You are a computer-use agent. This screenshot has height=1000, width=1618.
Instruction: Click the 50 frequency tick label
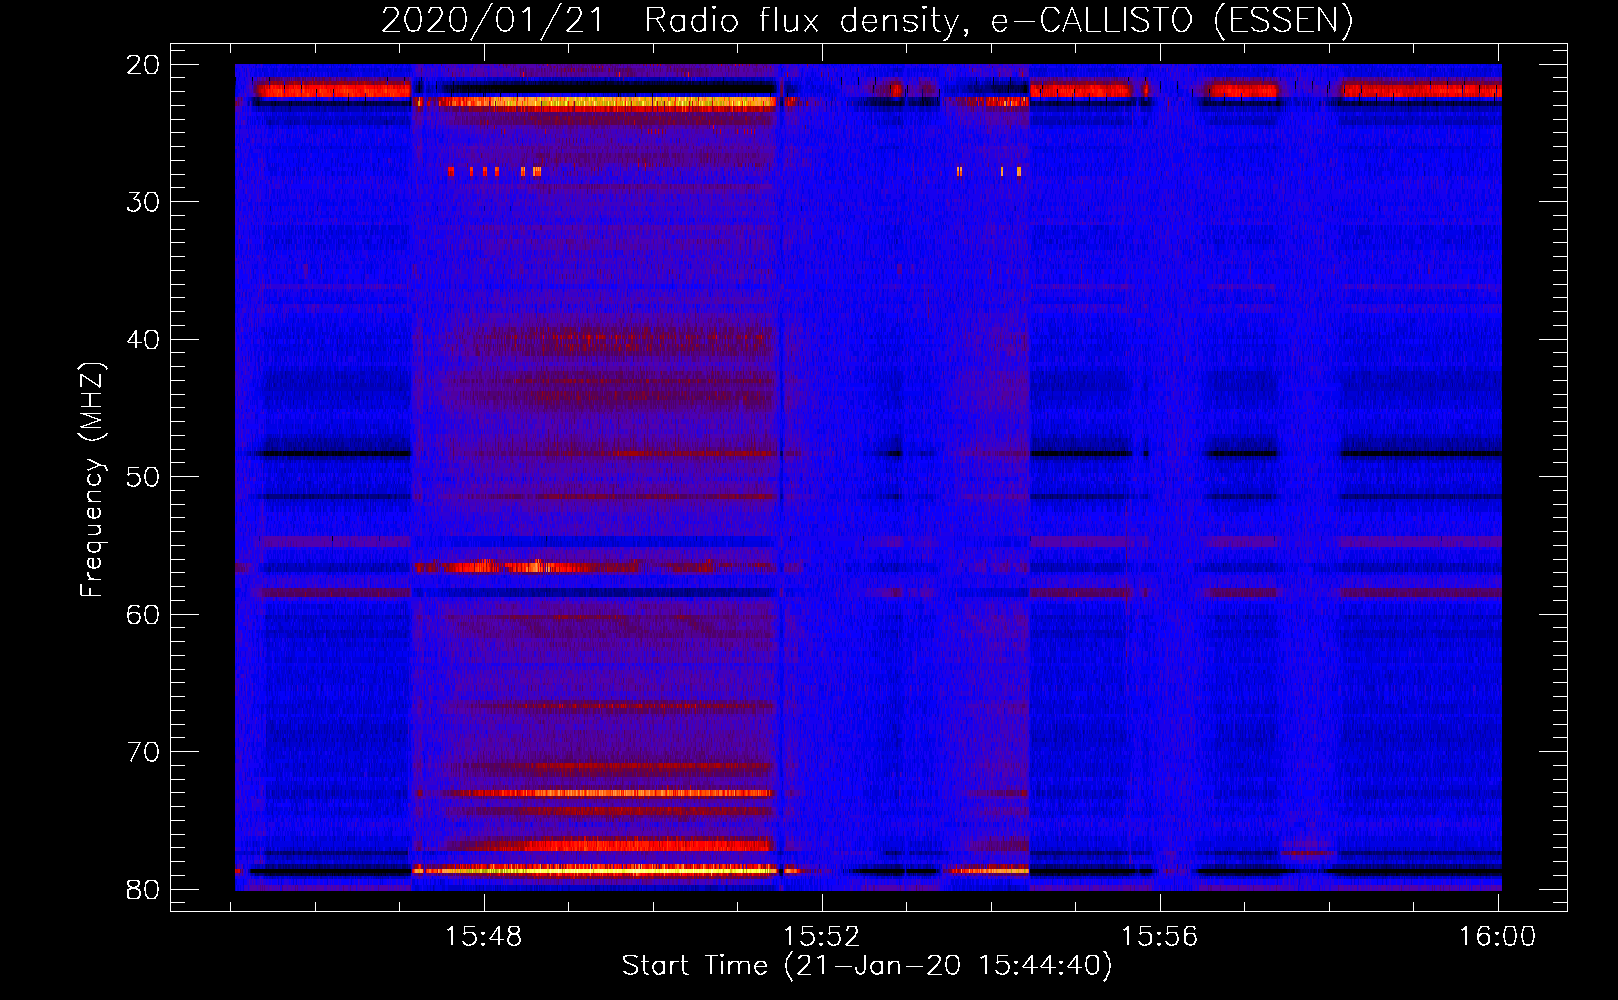[x=143, y=477]
